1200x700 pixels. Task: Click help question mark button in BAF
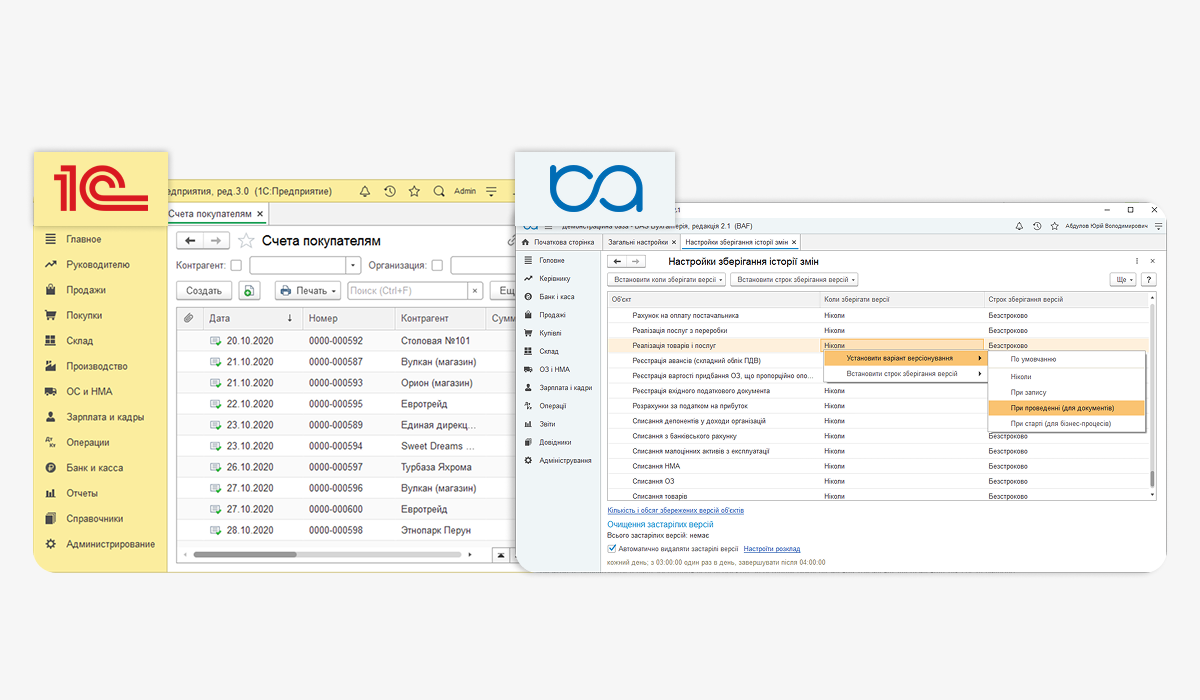click(1149, 280)
